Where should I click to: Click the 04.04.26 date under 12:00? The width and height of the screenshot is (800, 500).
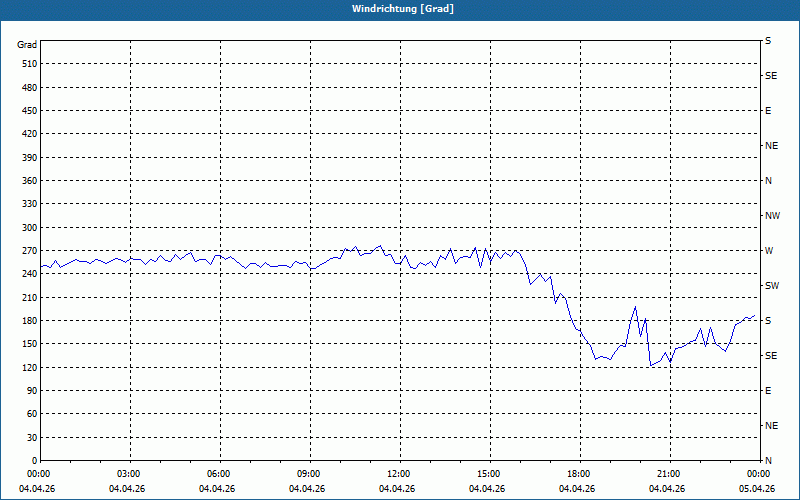point(397,489)
